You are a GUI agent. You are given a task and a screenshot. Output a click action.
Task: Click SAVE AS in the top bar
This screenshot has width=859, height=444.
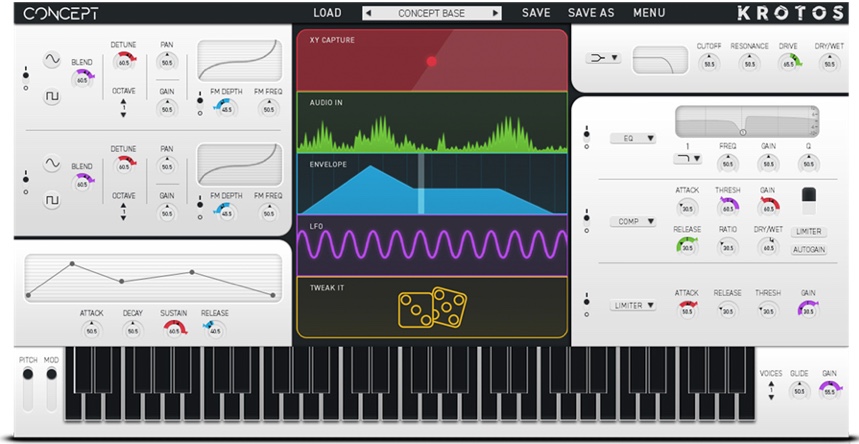click(591, 13)
